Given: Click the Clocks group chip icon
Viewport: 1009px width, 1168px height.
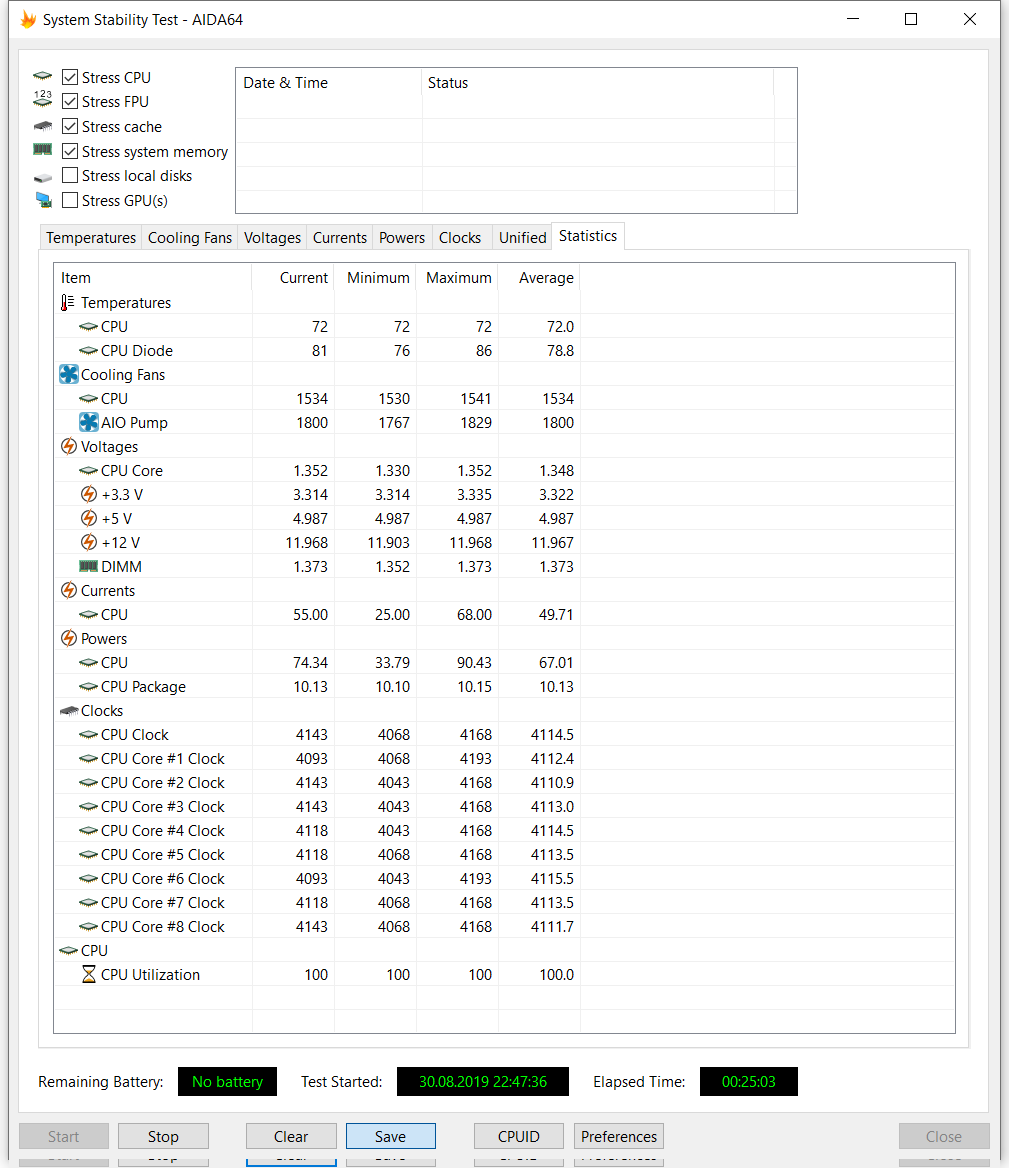Looking at the screenshot, I should [69, 711].
